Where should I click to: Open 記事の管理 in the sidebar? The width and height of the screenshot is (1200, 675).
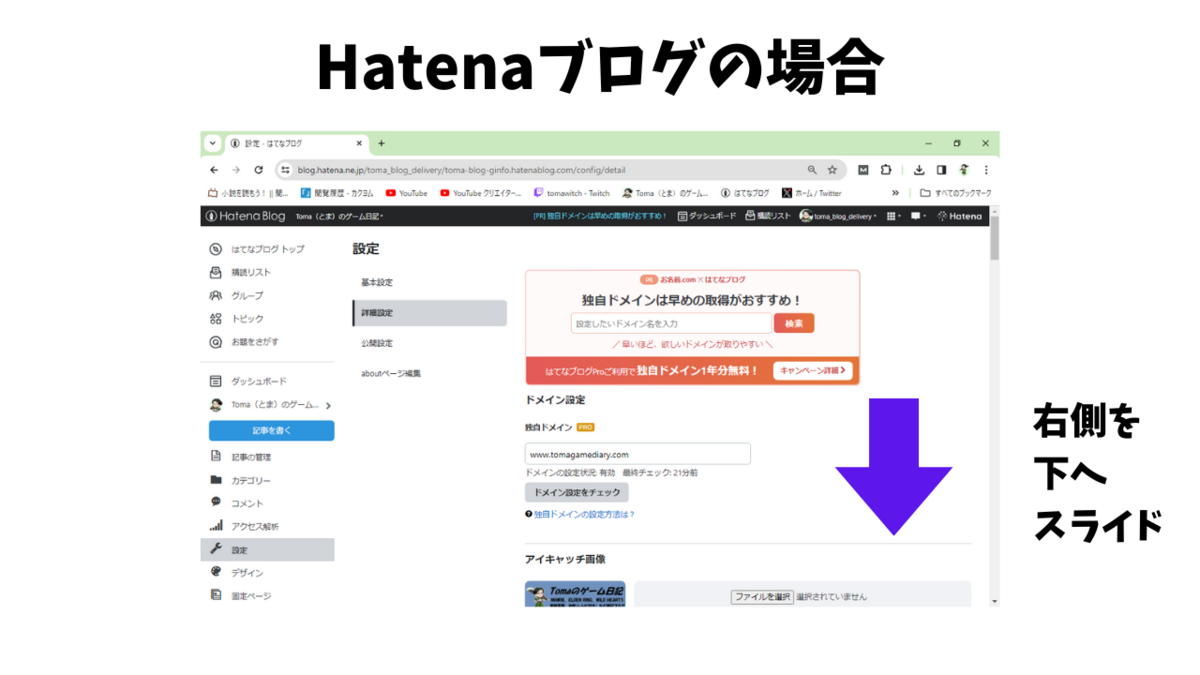pyautogui.click(x=240, y=457)
